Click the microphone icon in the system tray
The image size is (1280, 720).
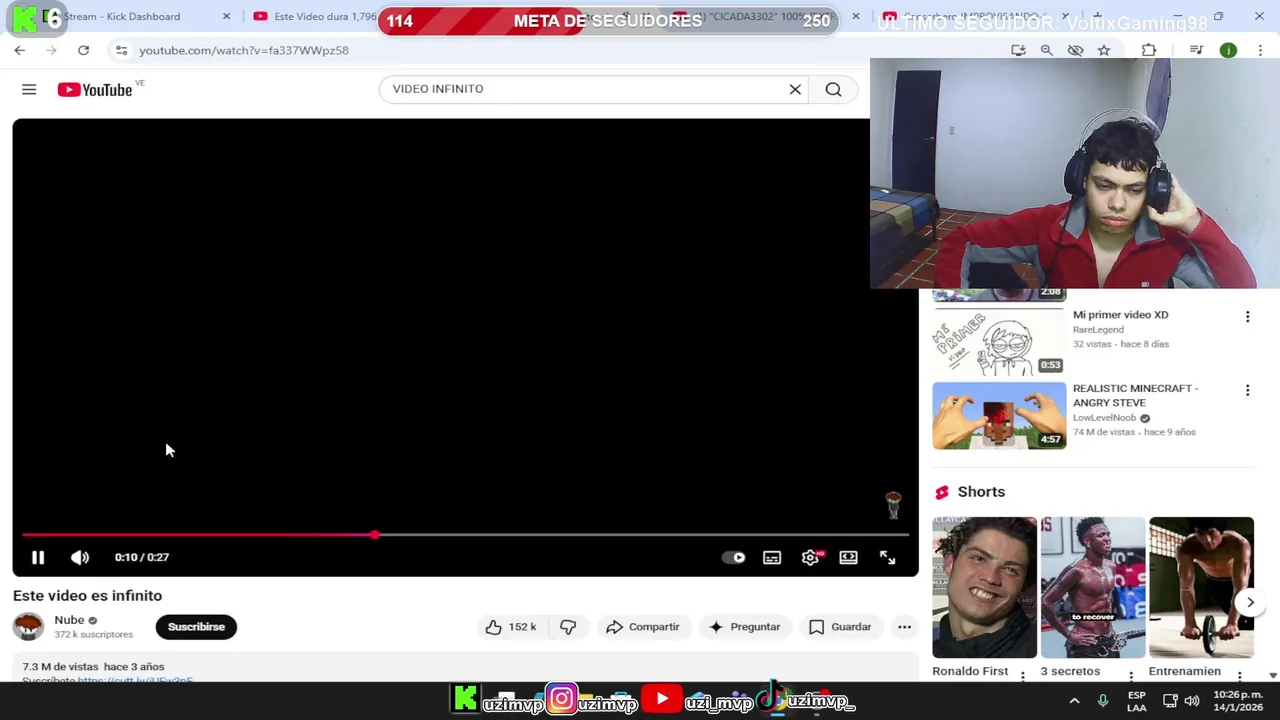(1103, 701)
